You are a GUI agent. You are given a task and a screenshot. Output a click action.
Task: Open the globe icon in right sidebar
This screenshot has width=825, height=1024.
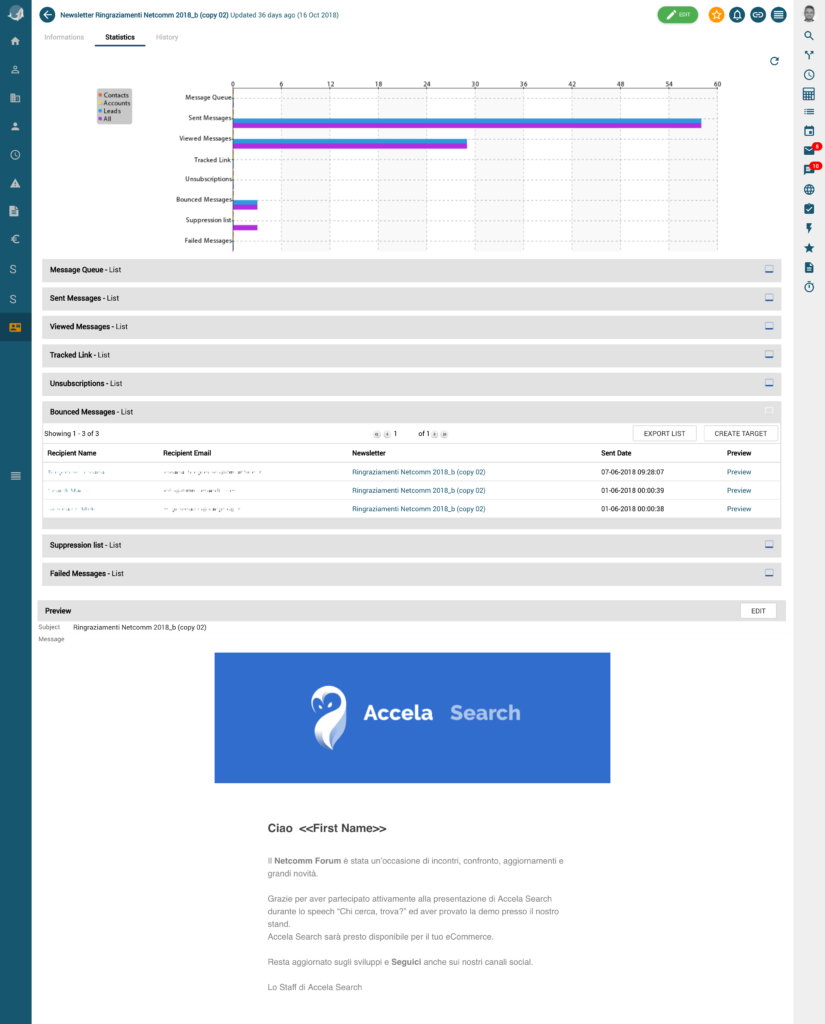tap(809, 190)
